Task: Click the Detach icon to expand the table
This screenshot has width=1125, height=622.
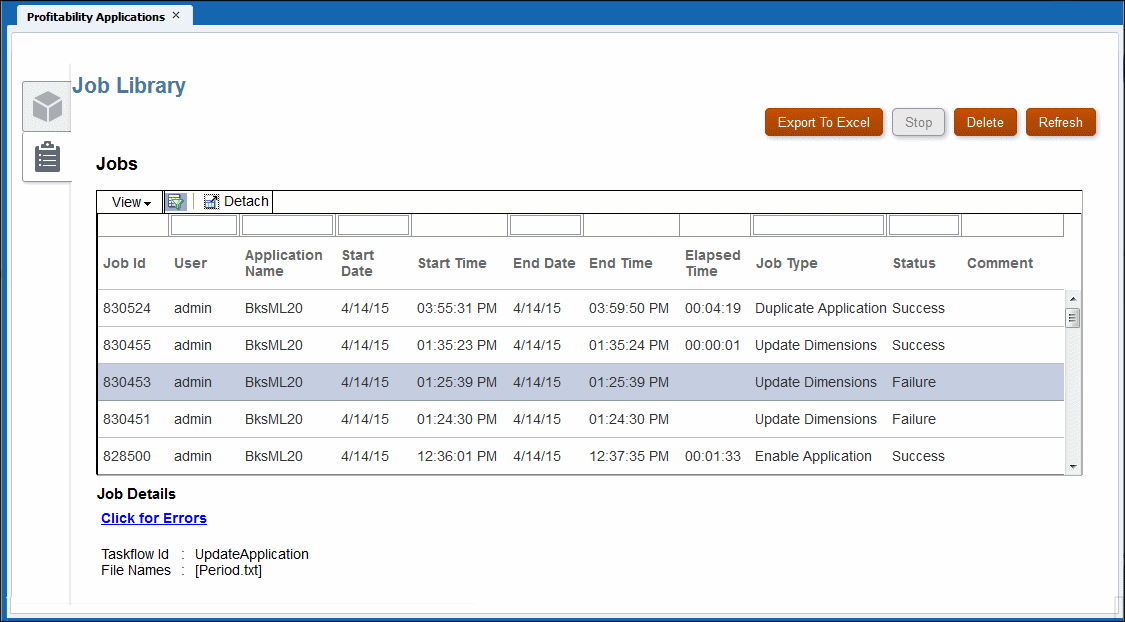Action: [211, 201]
